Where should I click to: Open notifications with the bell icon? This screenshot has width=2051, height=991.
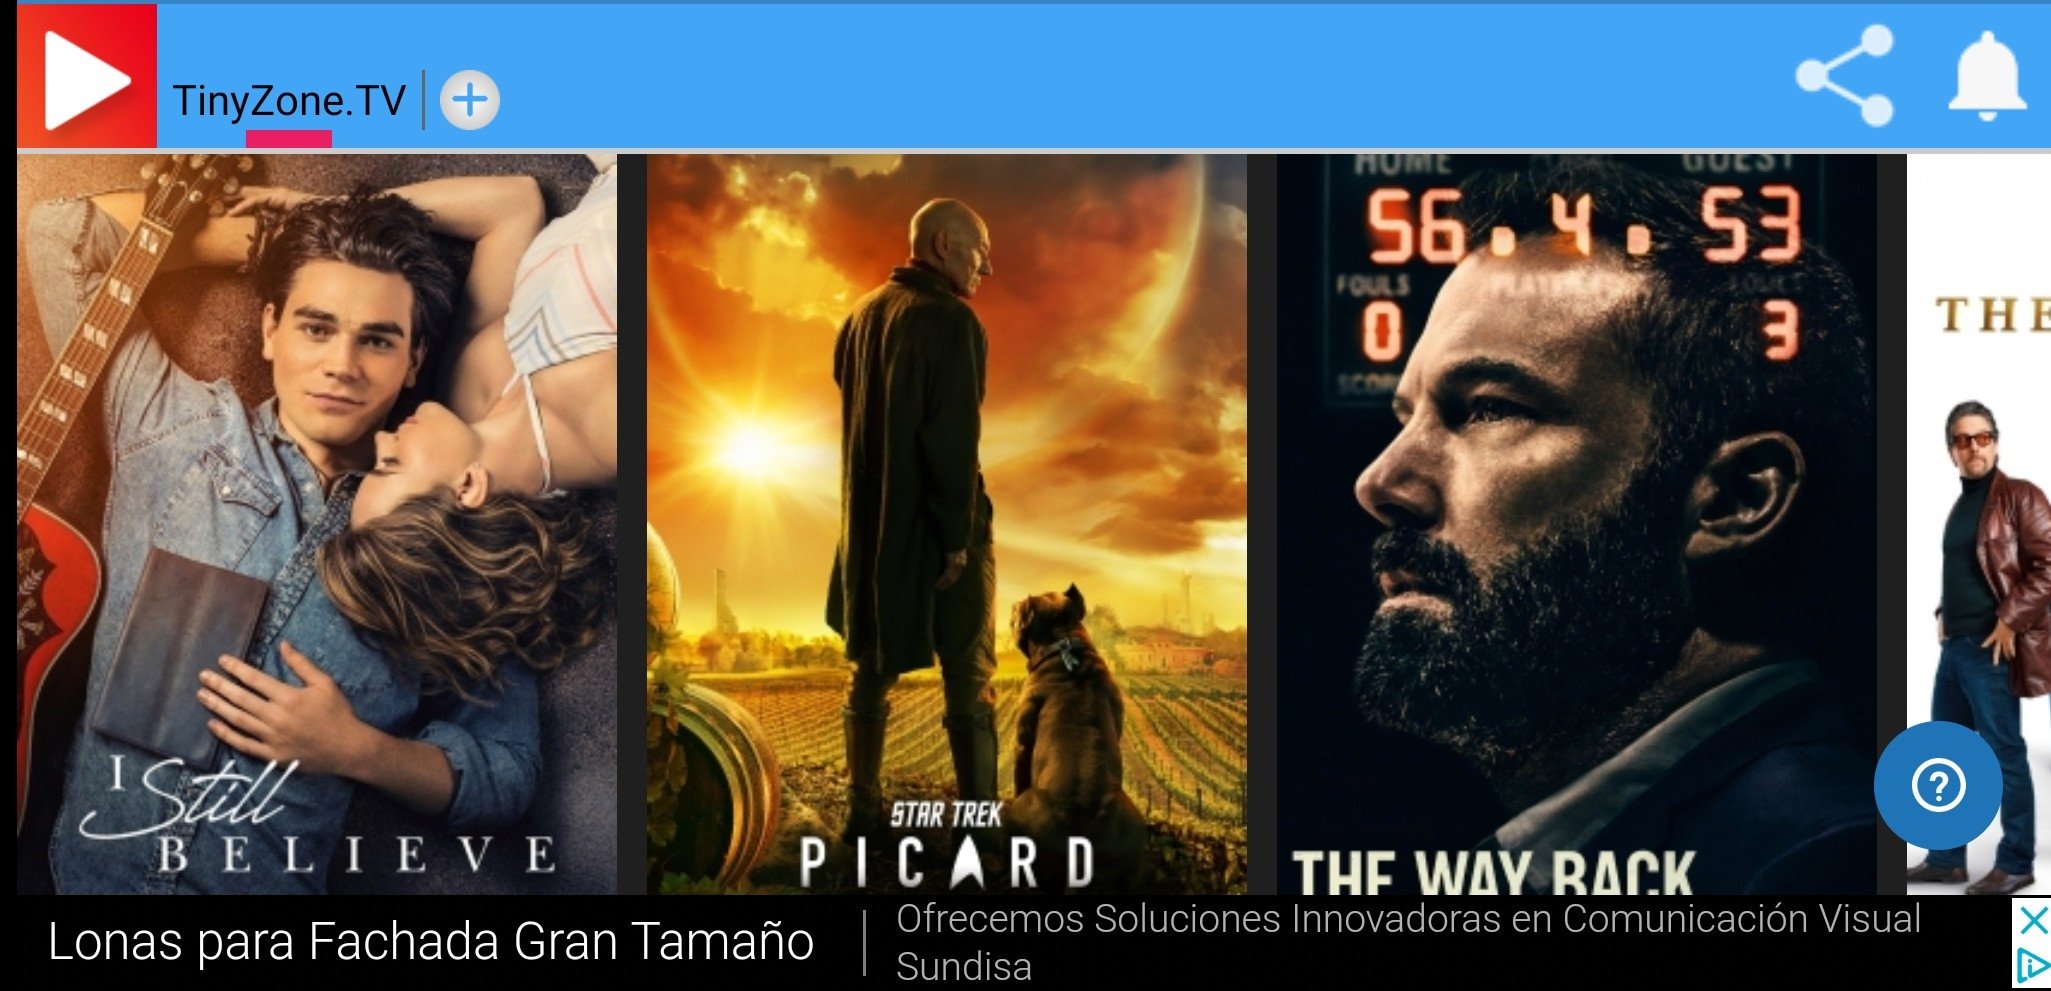[x=1987, y=77]
